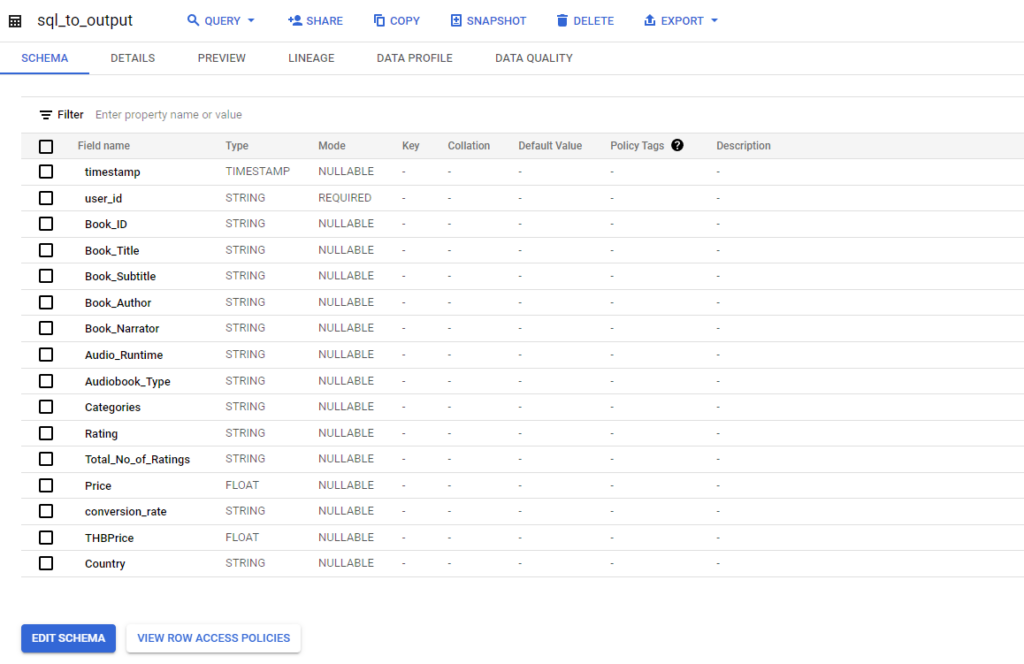Screen dimensions: 1024x664
Task: Click the Share add-person icon
Action: click(294, 21)
